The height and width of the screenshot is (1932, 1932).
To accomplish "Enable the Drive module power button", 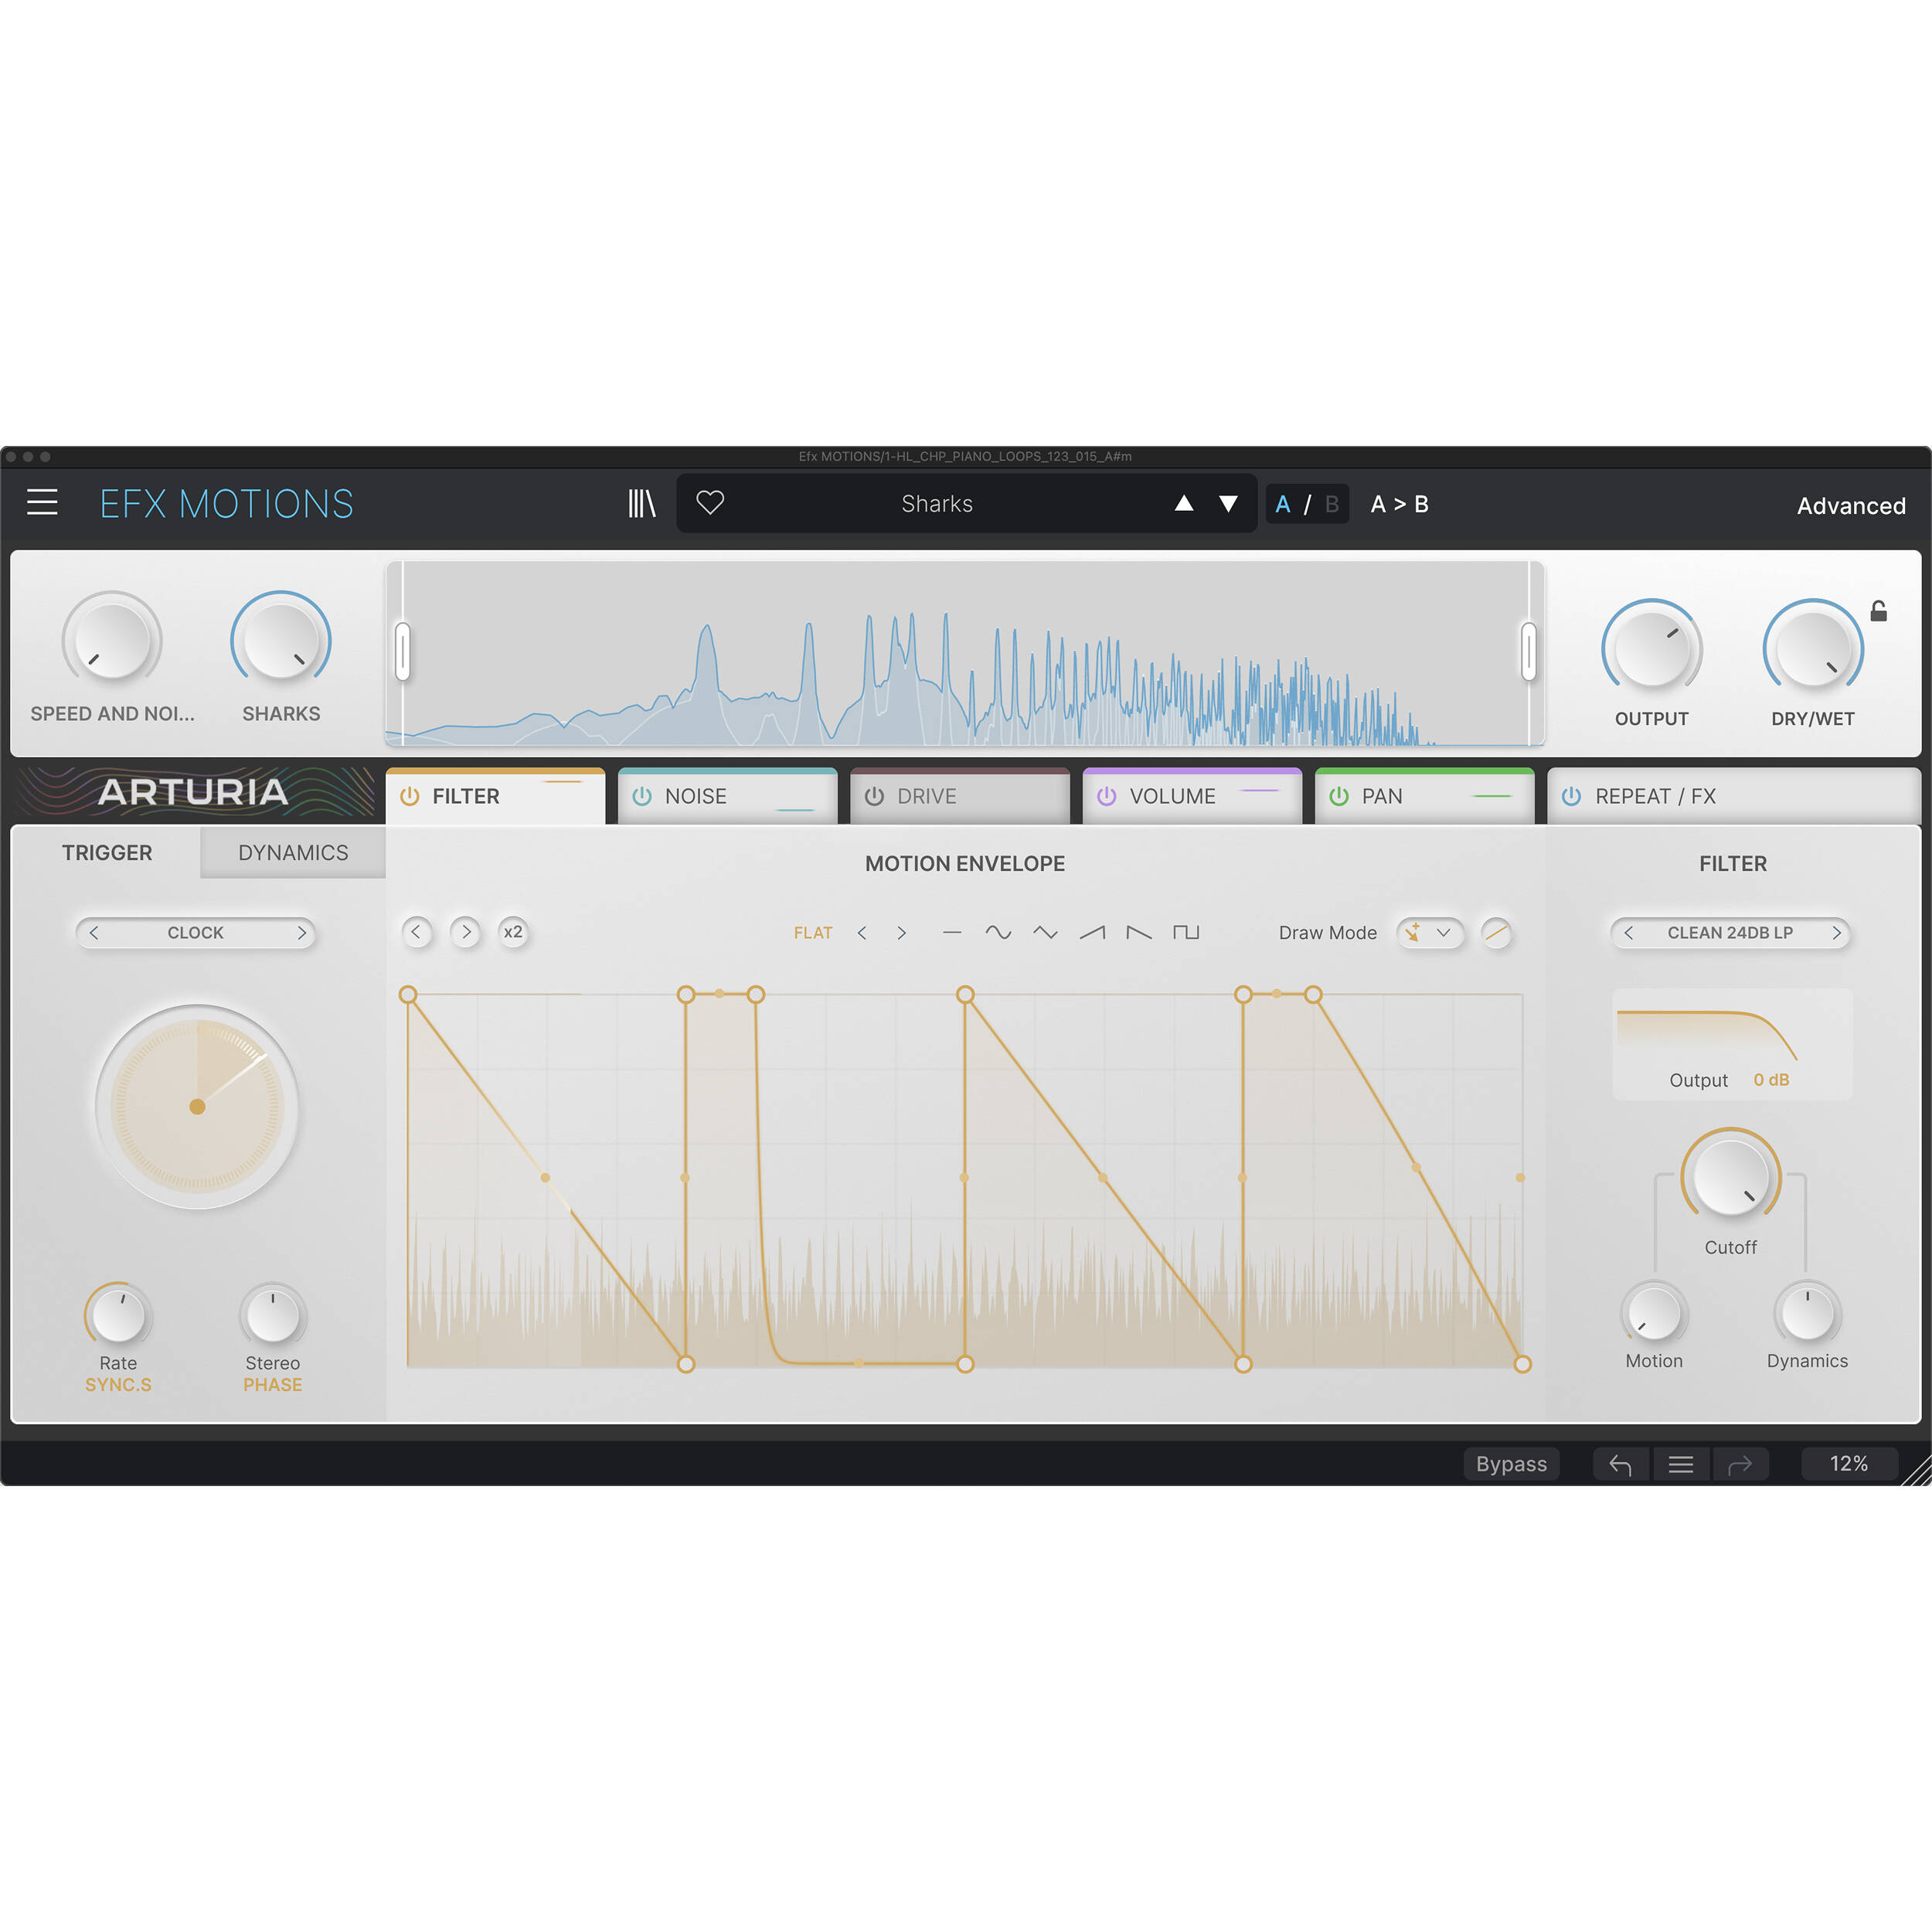I will point(874,796).
